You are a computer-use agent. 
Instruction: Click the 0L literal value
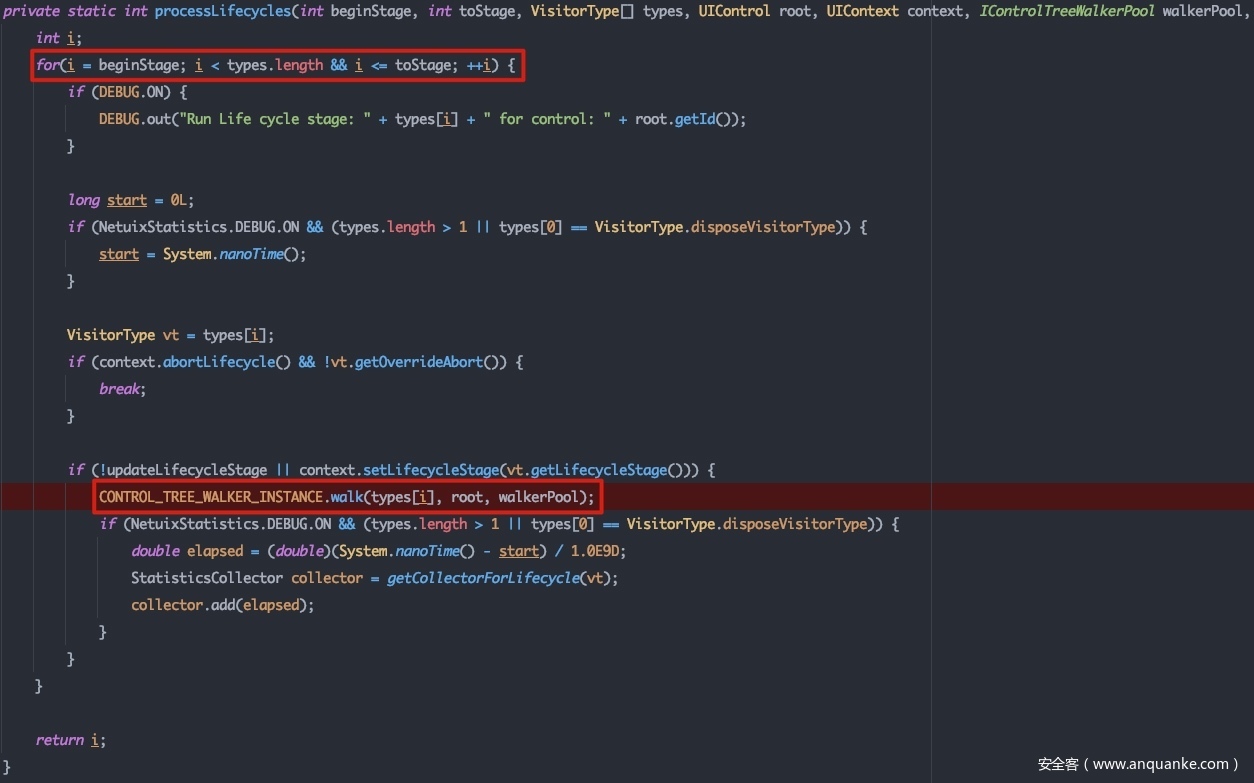point(180,200)
